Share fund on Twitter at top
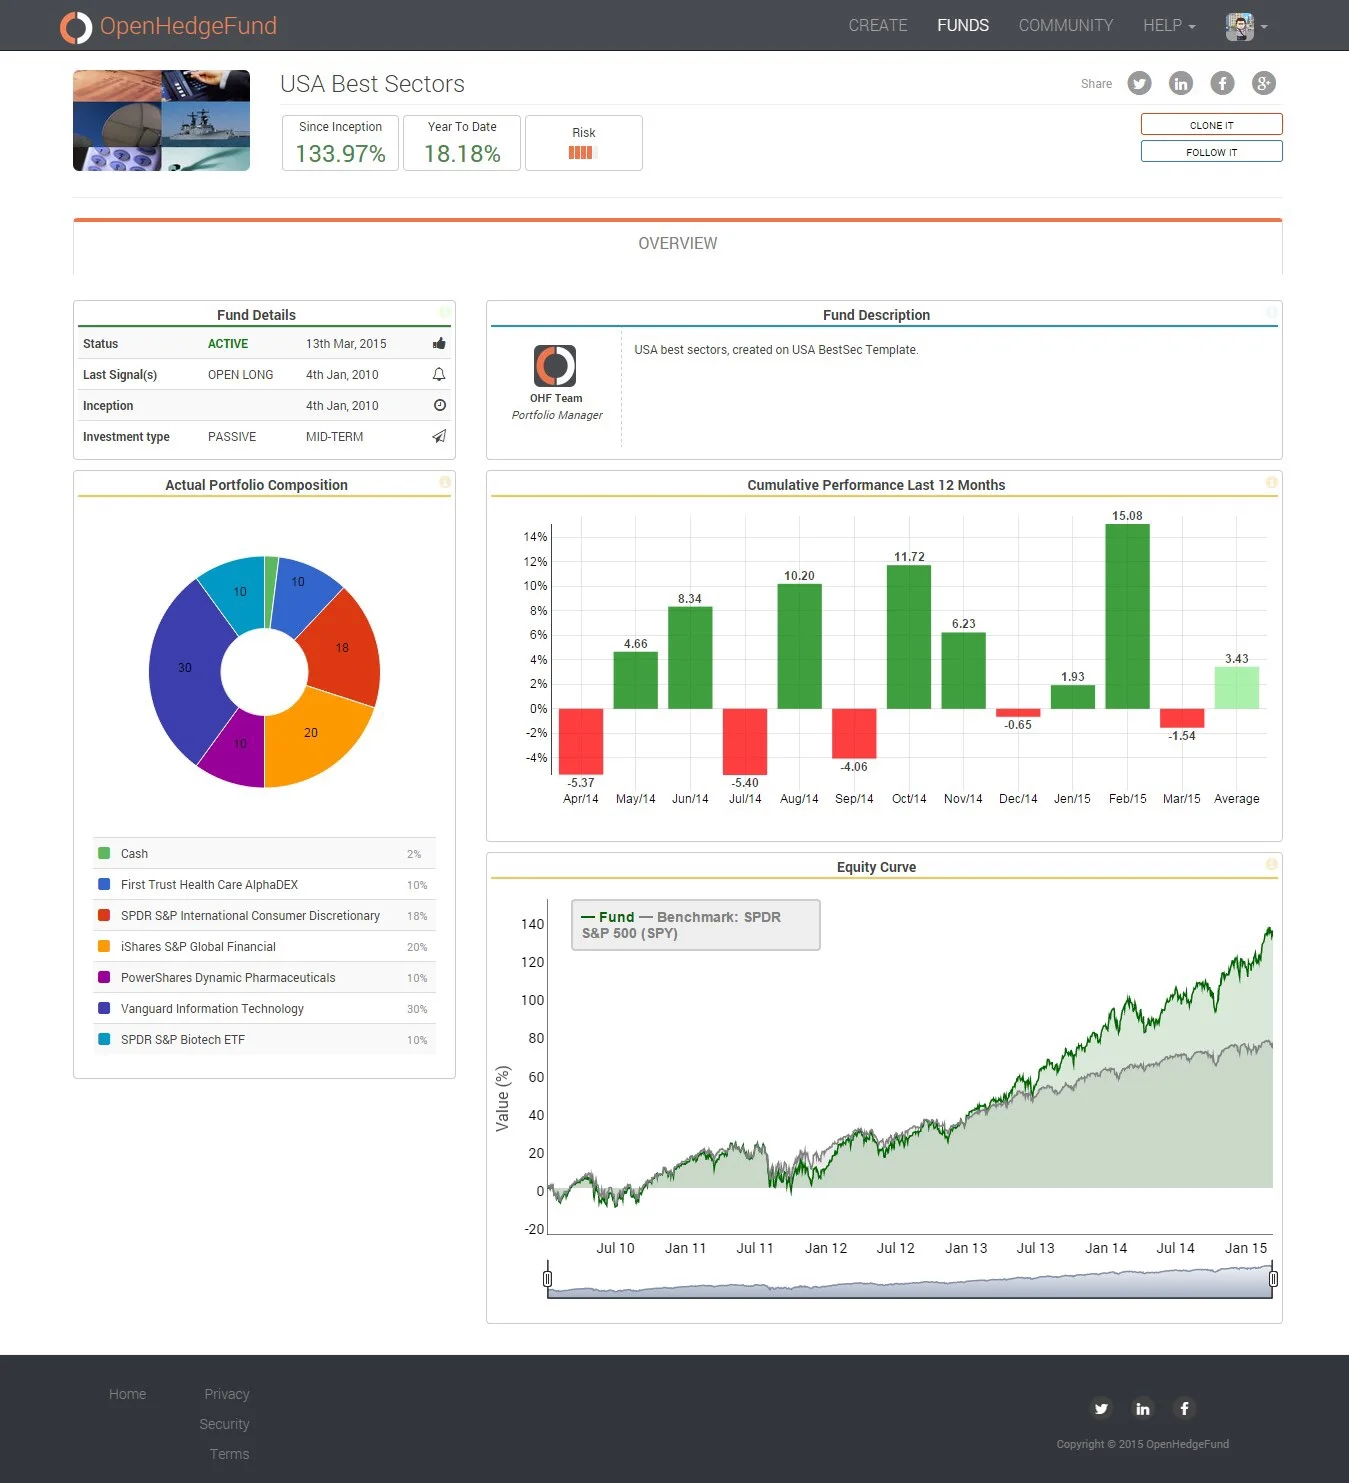Image resolution: width=1349 pixels, height=1483 pixels. tap(1139, 84)
